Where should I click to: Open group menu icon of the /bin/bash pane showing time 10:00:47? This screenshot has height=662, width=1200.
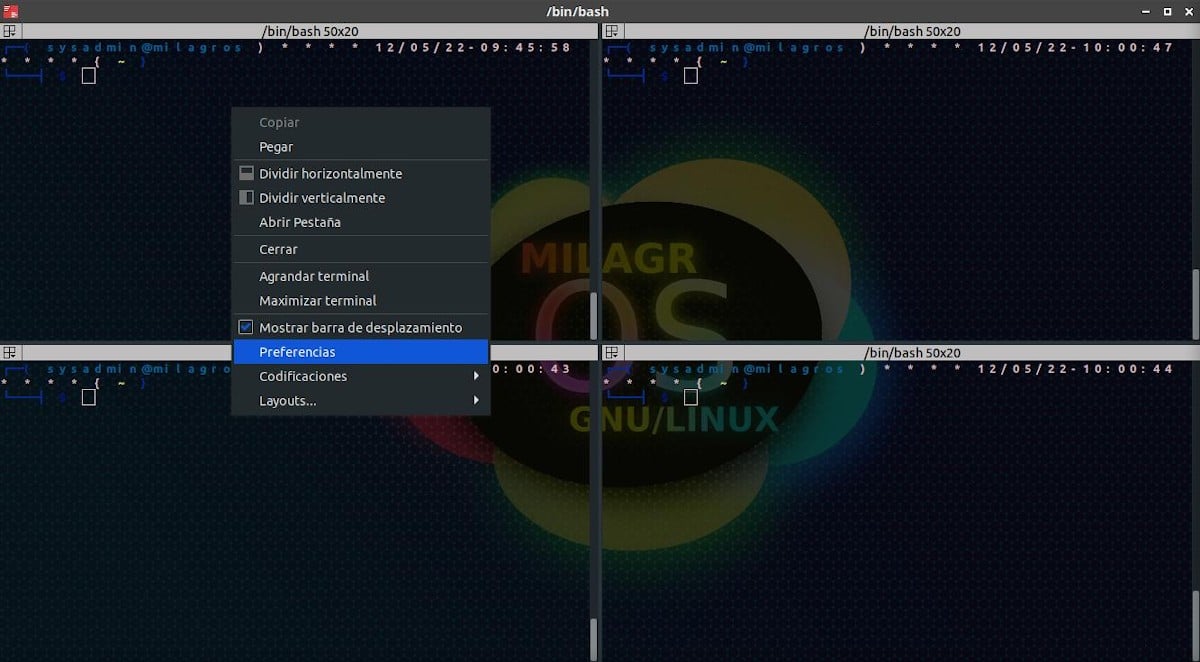coord(612,31)
